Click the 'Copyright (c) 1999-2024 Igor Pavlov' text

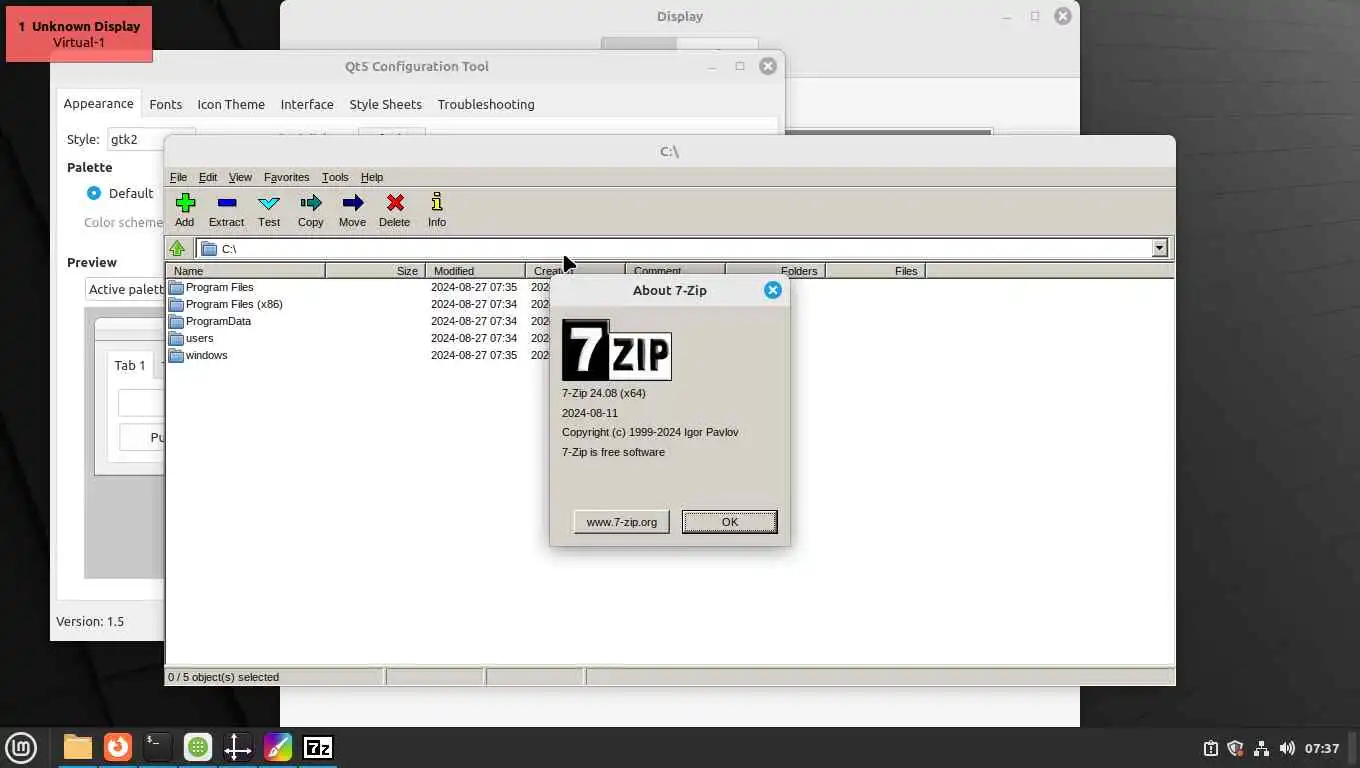coord(650,432)
